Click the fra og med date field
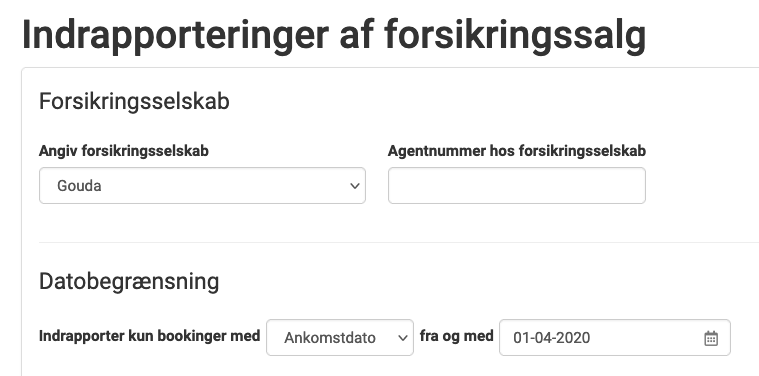The width and height of the screenshot is (759, 376). [x=615, y=338]
